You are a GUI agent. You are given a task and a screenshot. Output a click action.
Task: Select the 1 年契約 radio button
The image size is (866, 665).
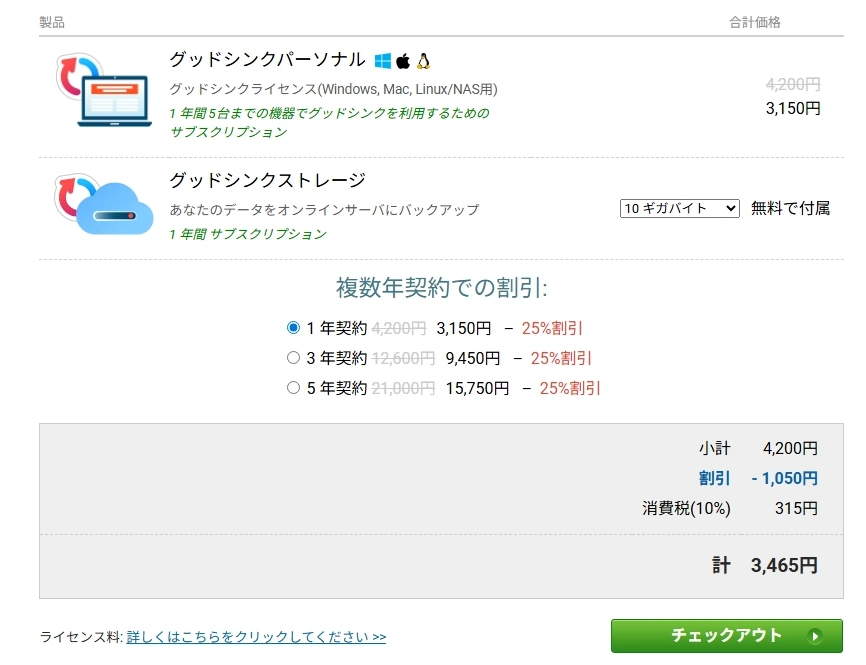click(293, 327)
